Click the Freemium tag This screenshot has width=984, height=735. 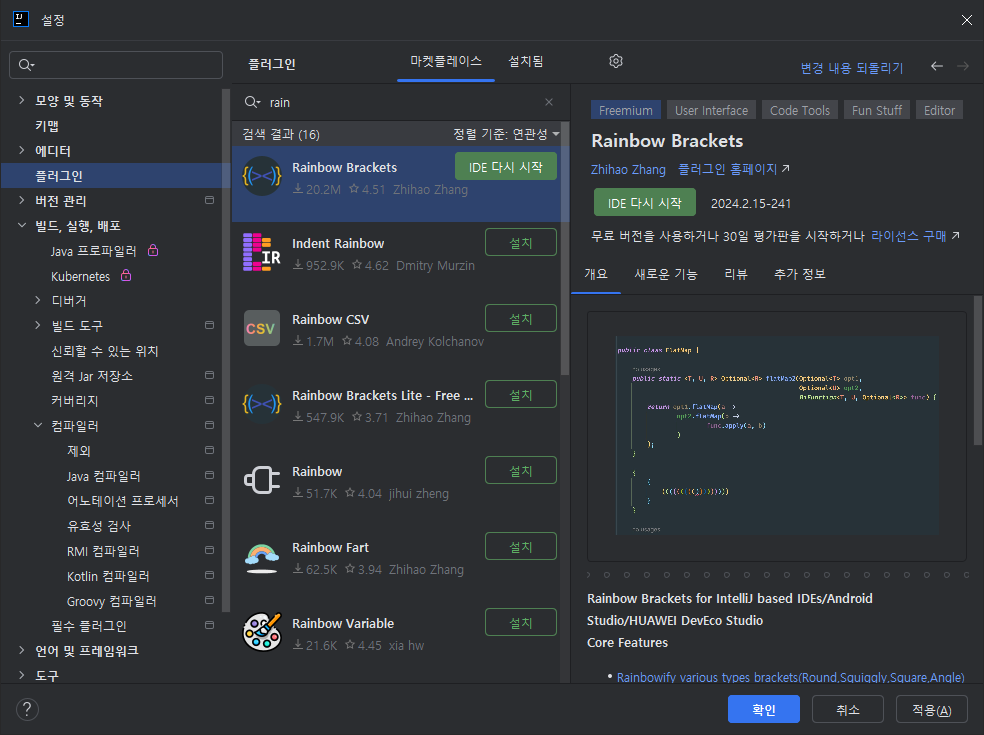[626, 110]
